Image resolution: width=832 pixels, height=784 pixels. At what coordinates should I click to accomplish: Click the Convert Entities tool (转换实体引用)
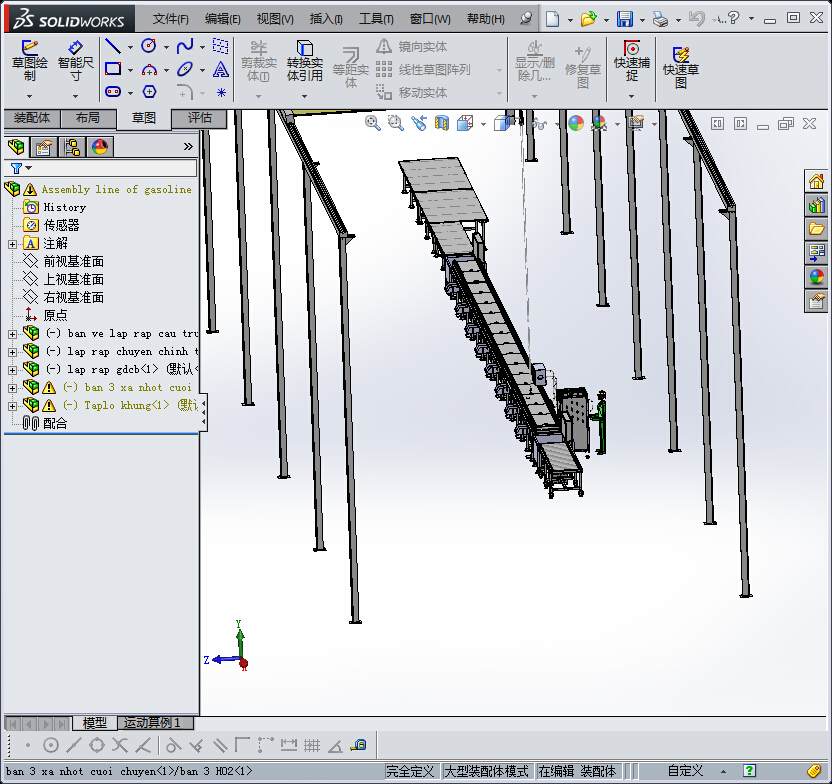click(x=305, y=62)
